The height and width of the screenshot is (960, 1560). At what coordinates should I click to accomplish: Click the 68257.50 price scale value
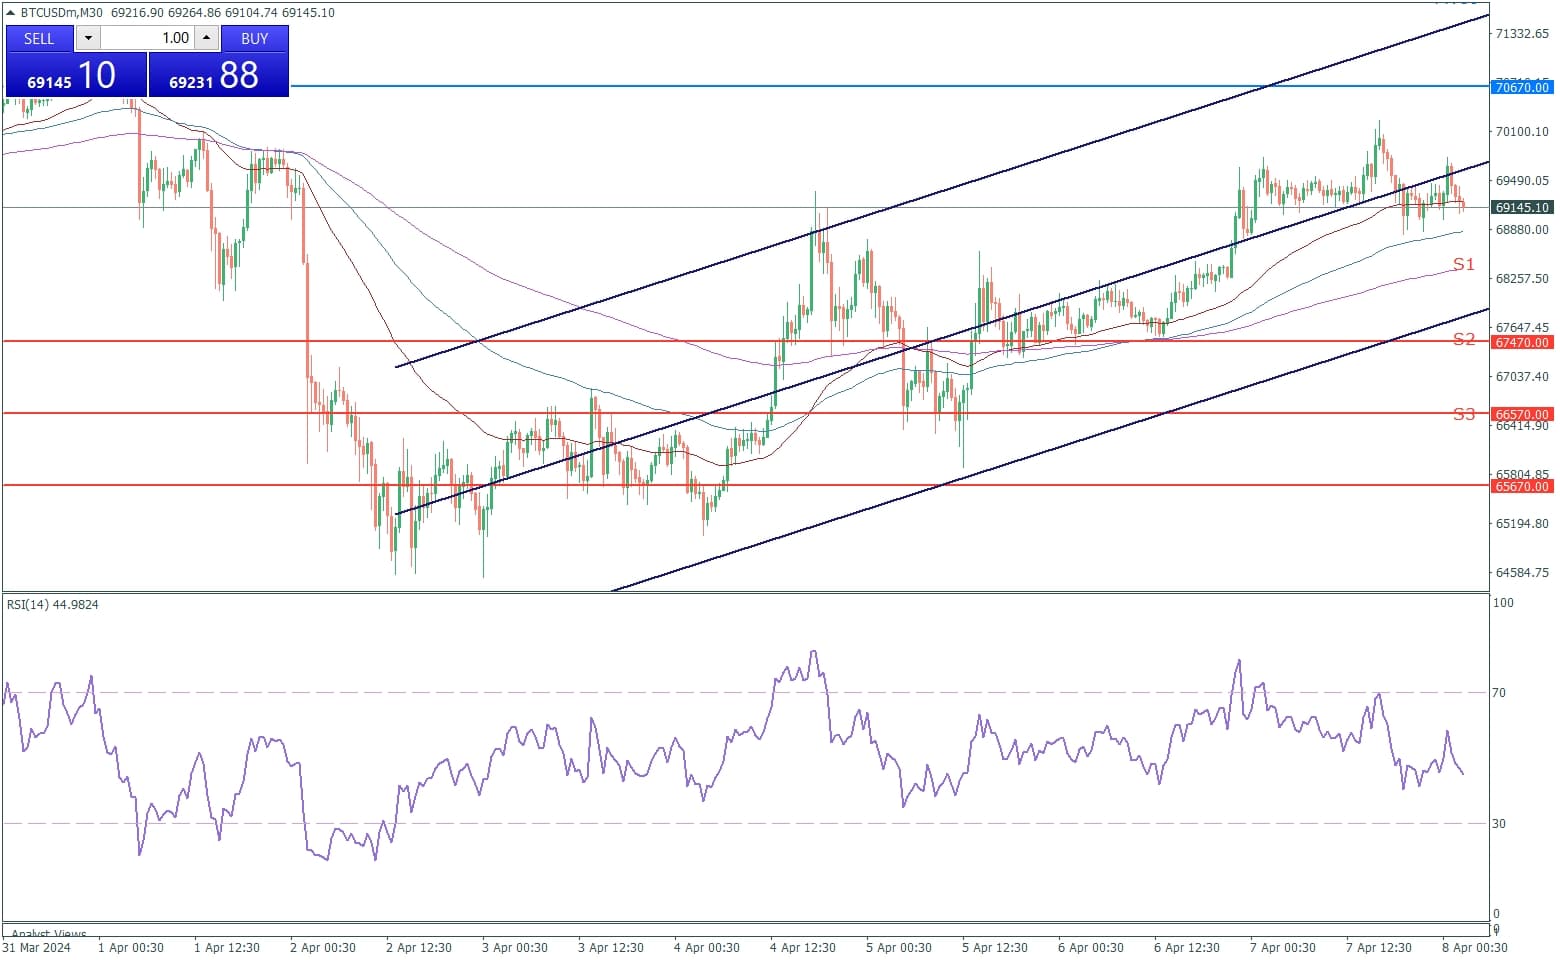point(1522,278)
